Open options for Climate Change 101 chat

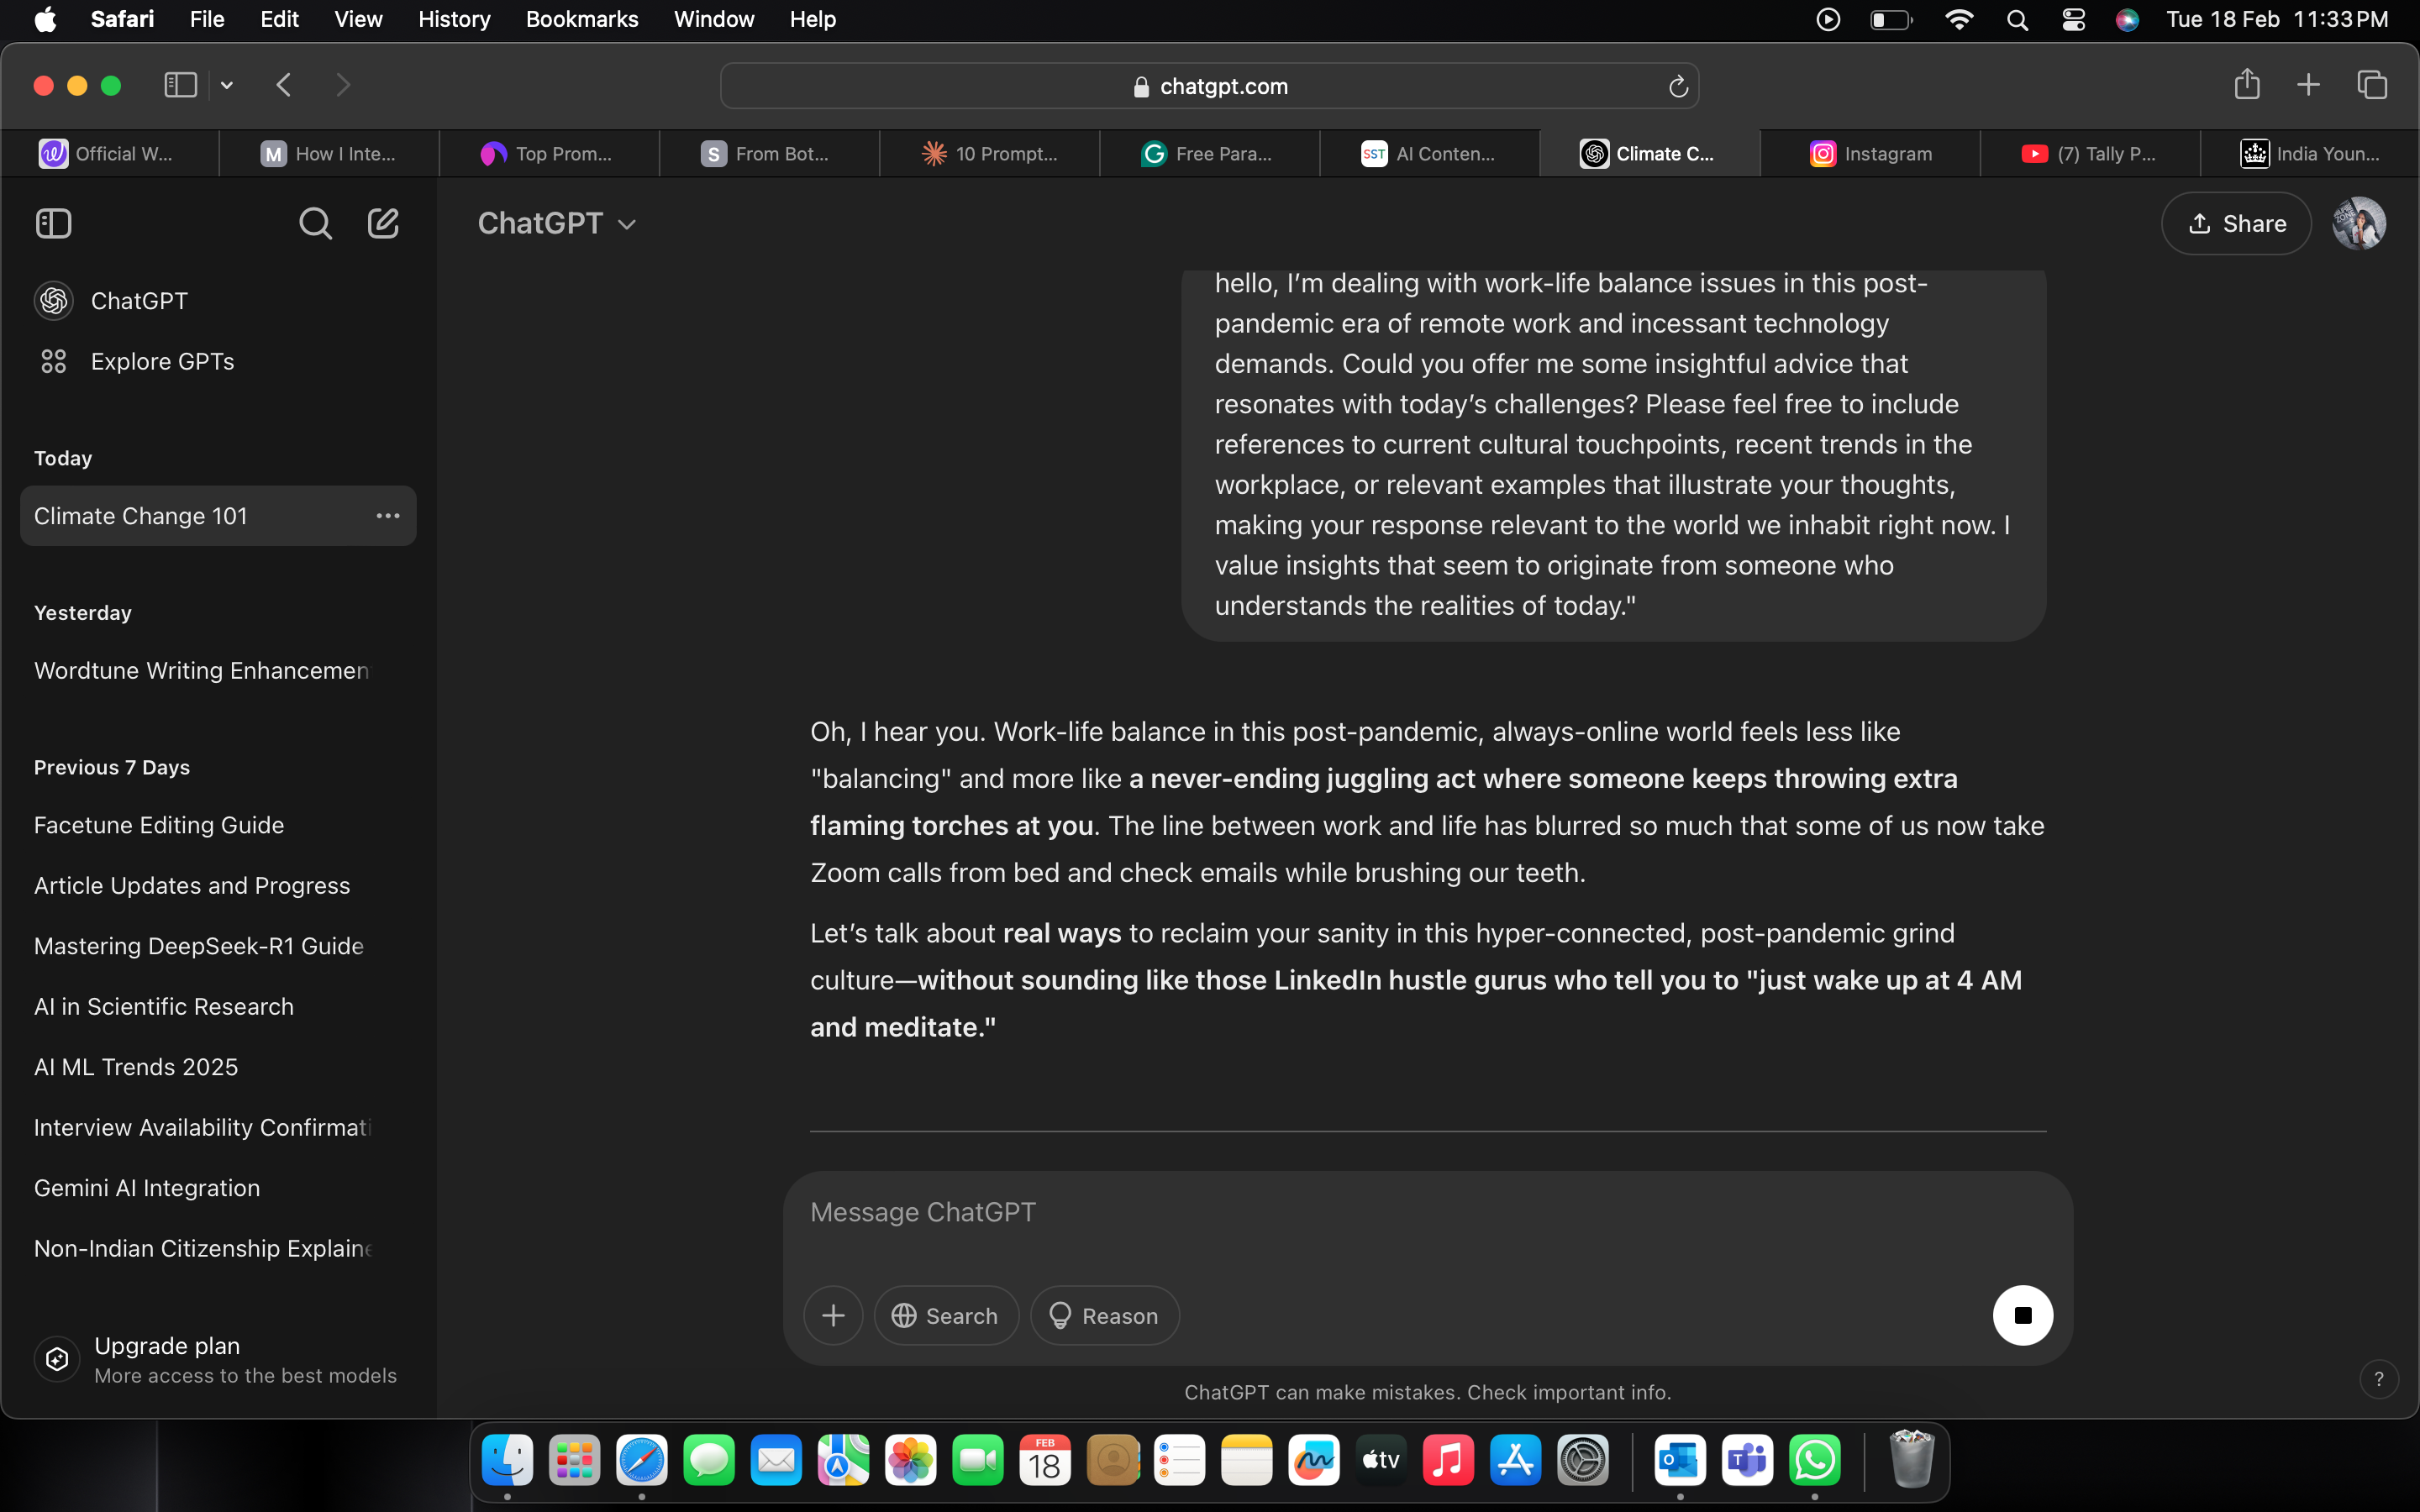pos(388,516)
